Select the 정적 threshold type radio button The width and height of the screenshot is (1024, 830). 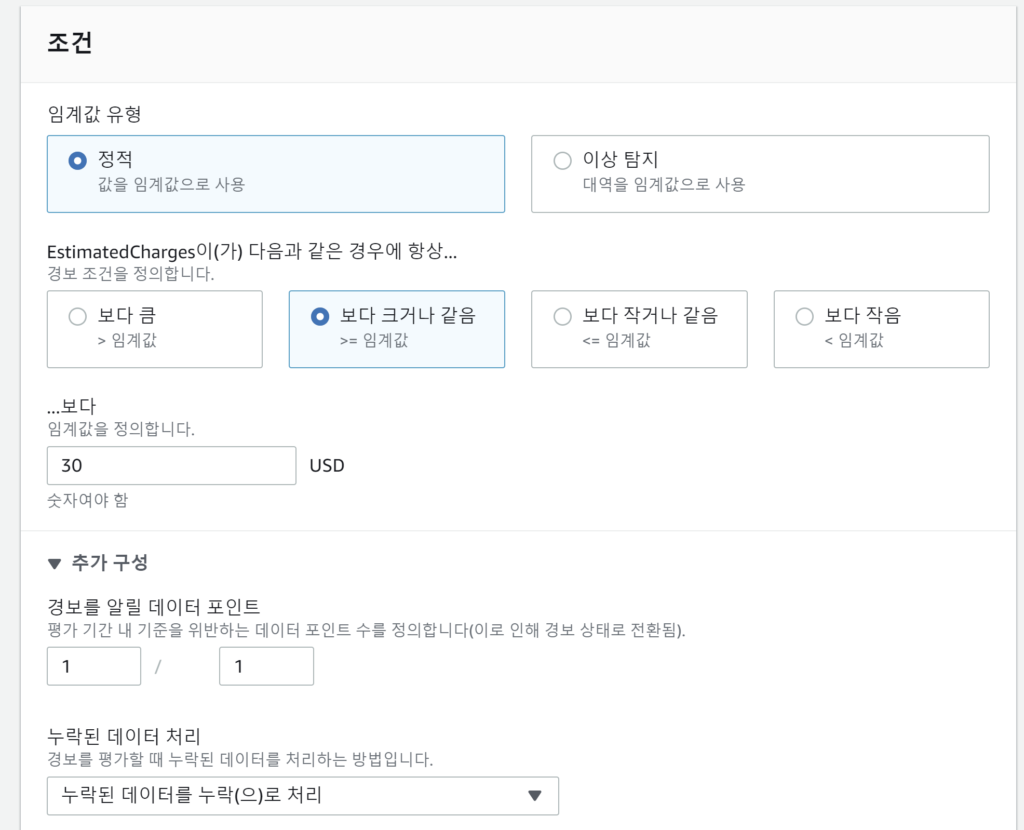[x=77, y=160]
